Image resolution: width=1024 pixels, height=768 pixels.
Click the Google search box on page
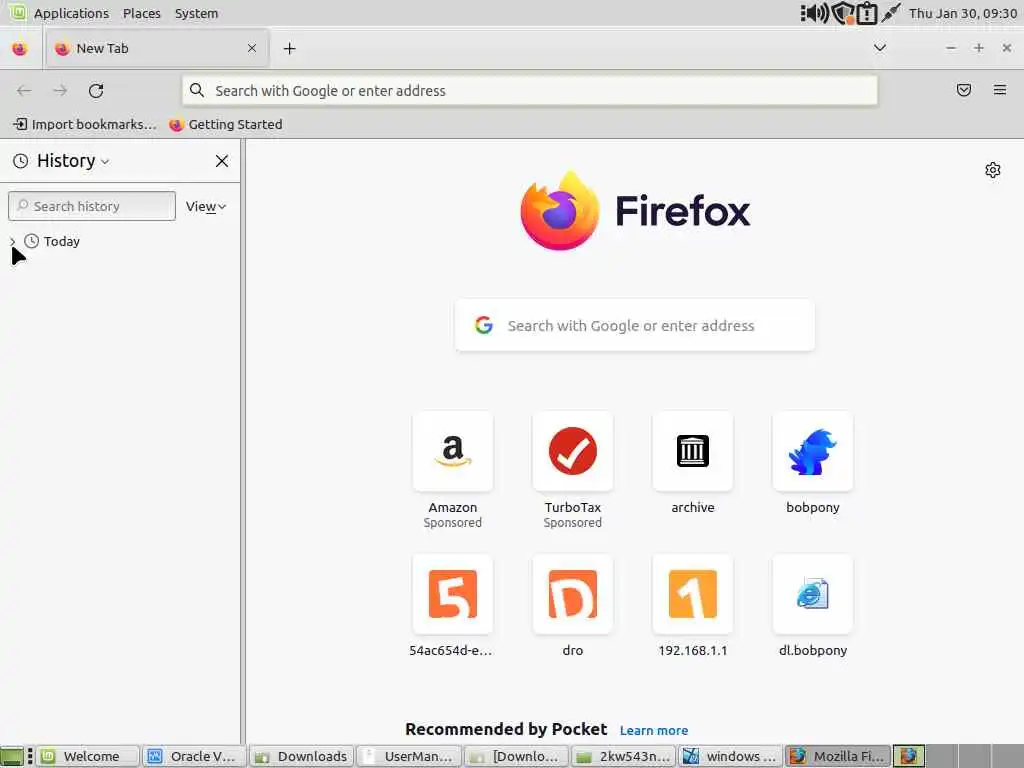pos(635,325)
